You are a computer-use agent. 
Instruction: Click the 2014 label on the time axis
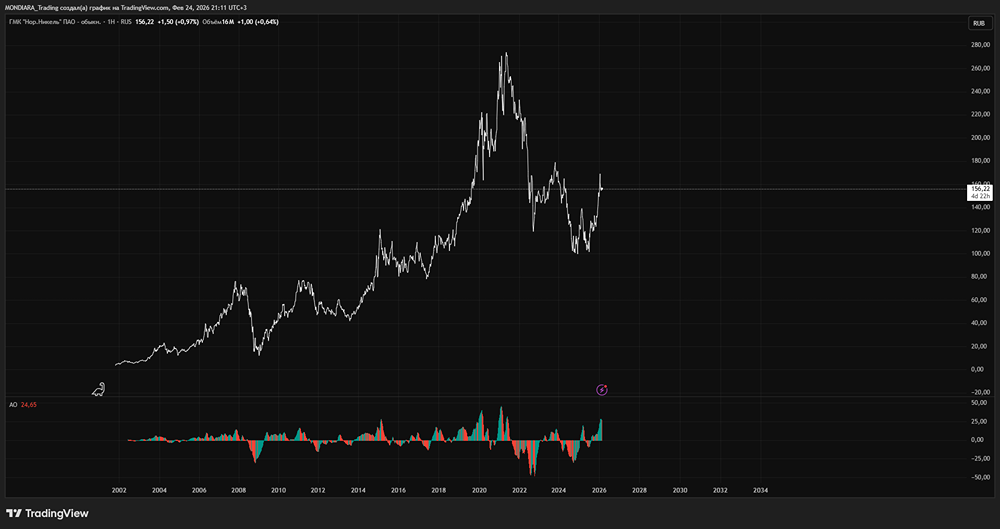[x=358, y=491]
